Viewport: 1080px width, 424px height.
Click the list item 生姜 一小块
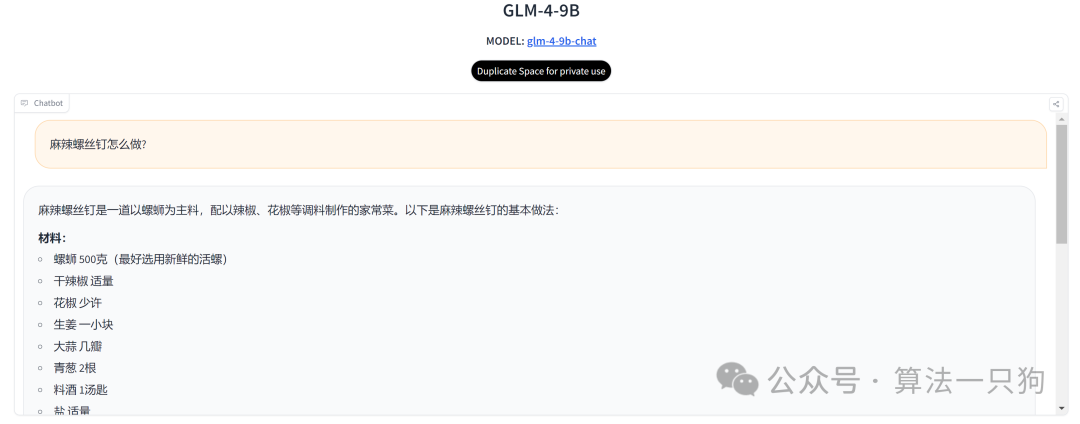coord(83,324)
